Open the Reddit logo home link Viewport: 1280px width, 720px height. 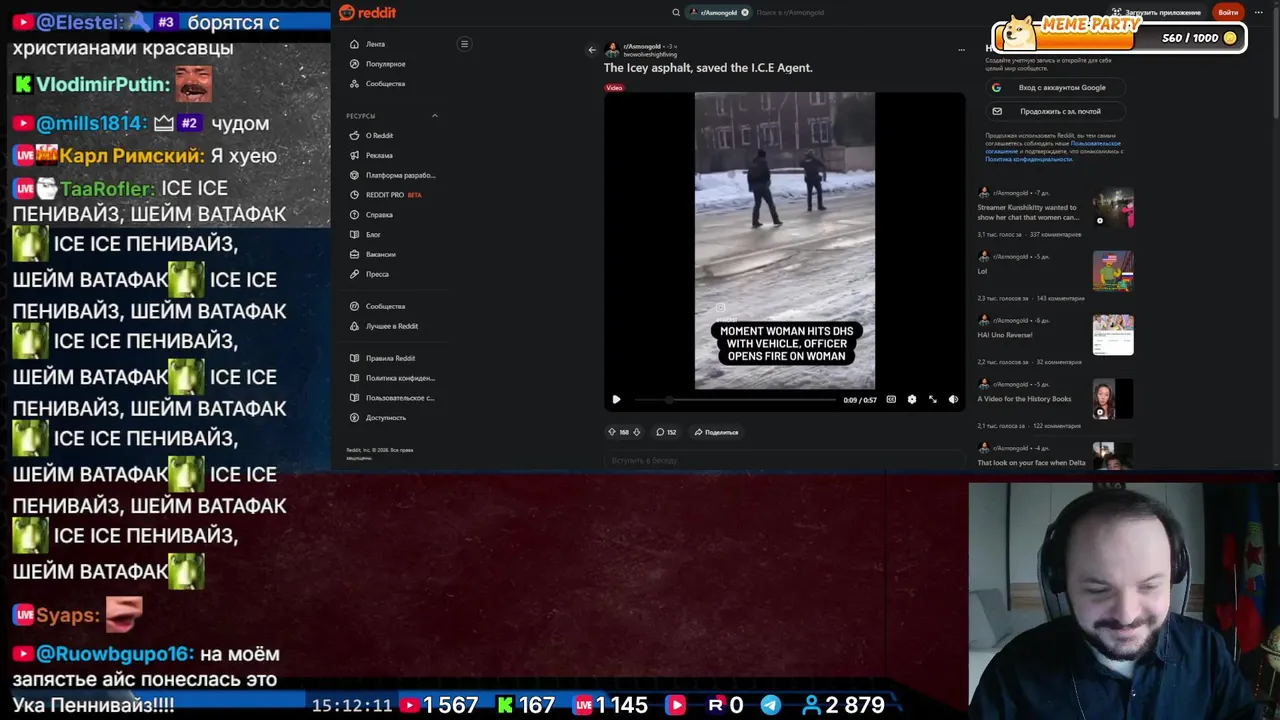[367, 12]
